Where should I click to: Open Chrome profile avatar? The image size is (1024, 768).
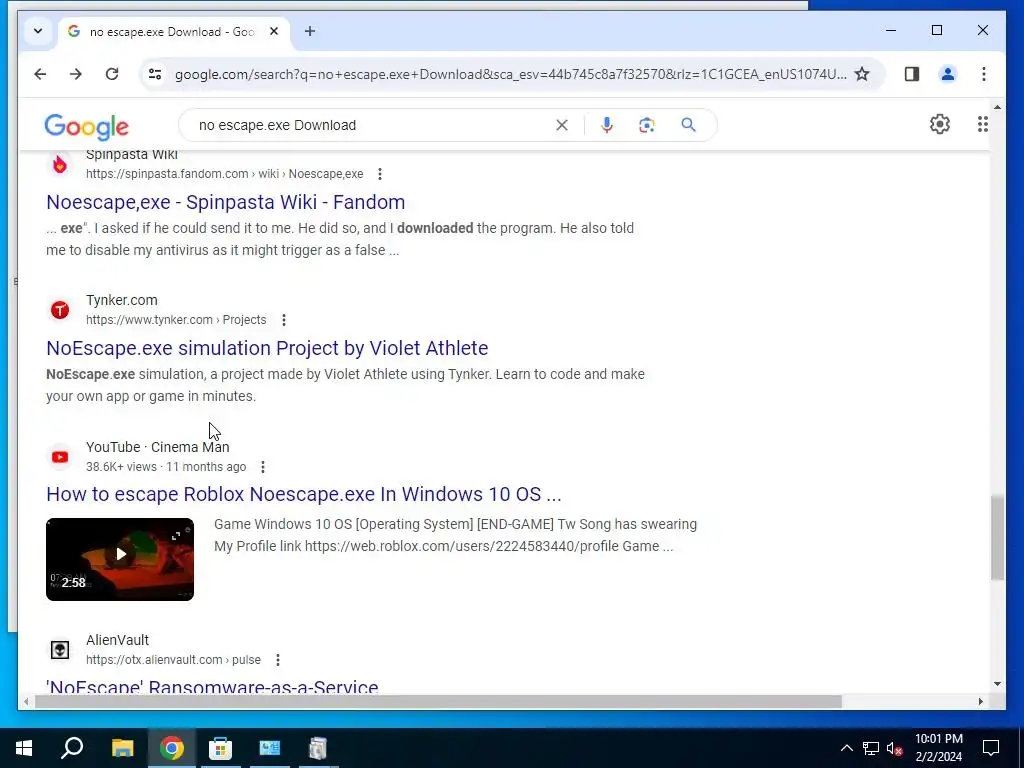click(948, 74)
